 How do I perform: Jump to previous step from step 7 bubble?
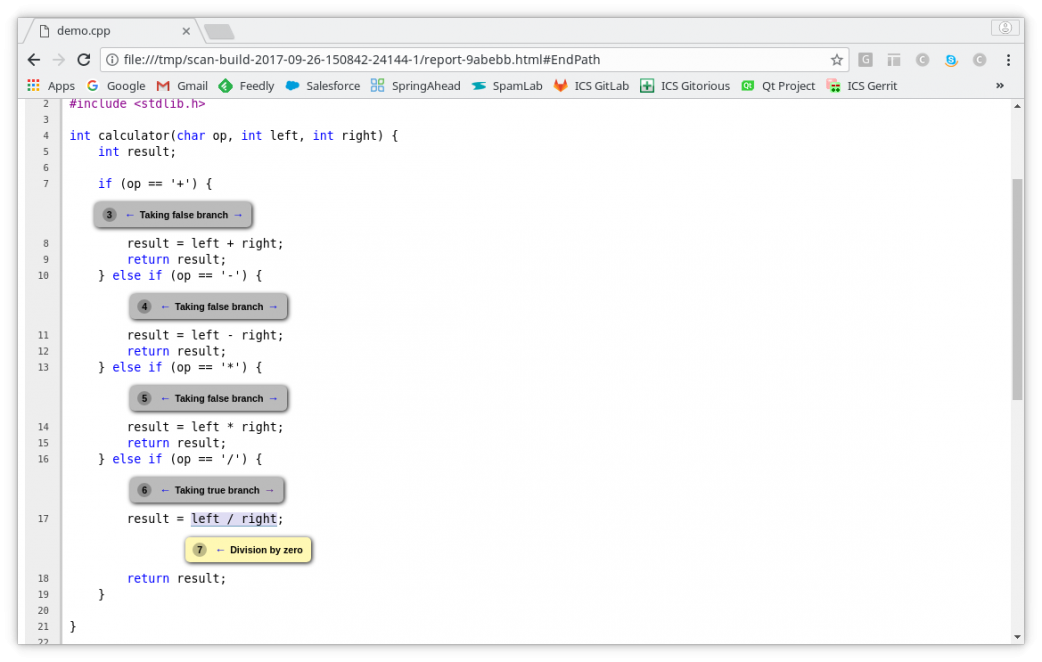[220, 550]
